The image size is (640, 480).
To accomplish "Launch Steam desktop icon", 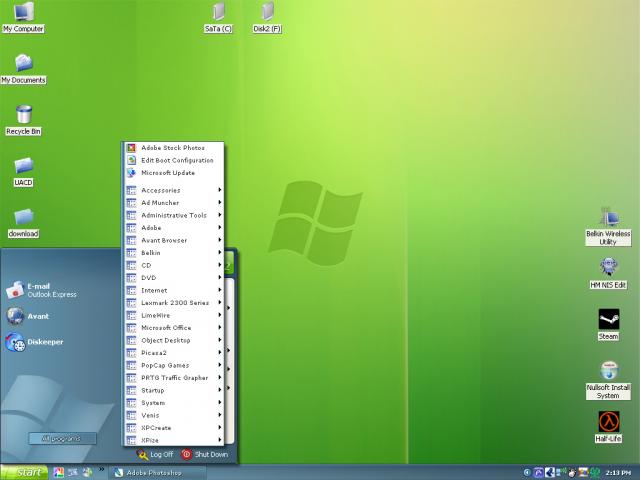I will coord(608,324).
